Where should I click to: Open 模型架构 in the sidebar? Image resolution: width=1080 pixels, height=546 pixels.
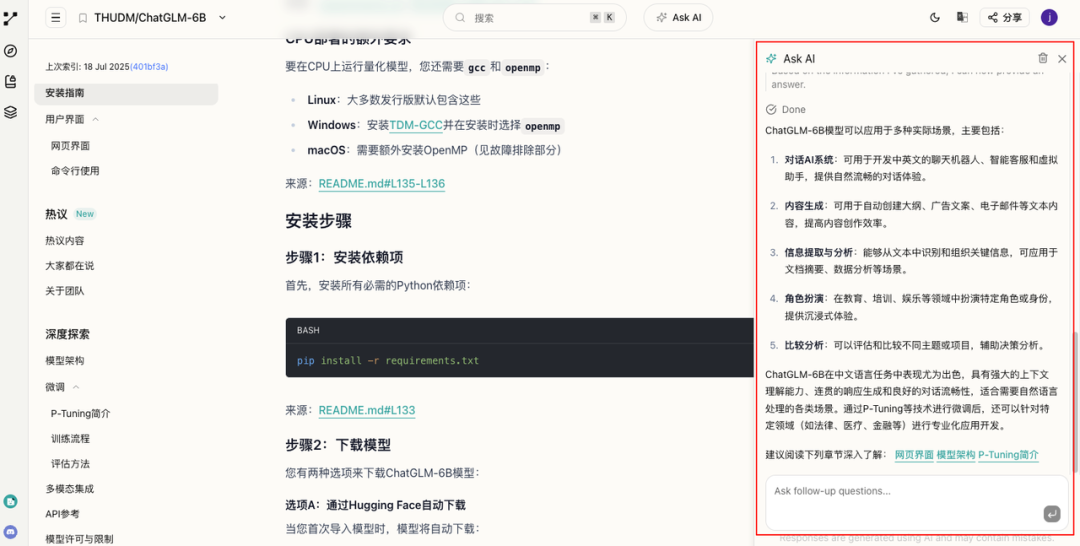pos(65,361)
